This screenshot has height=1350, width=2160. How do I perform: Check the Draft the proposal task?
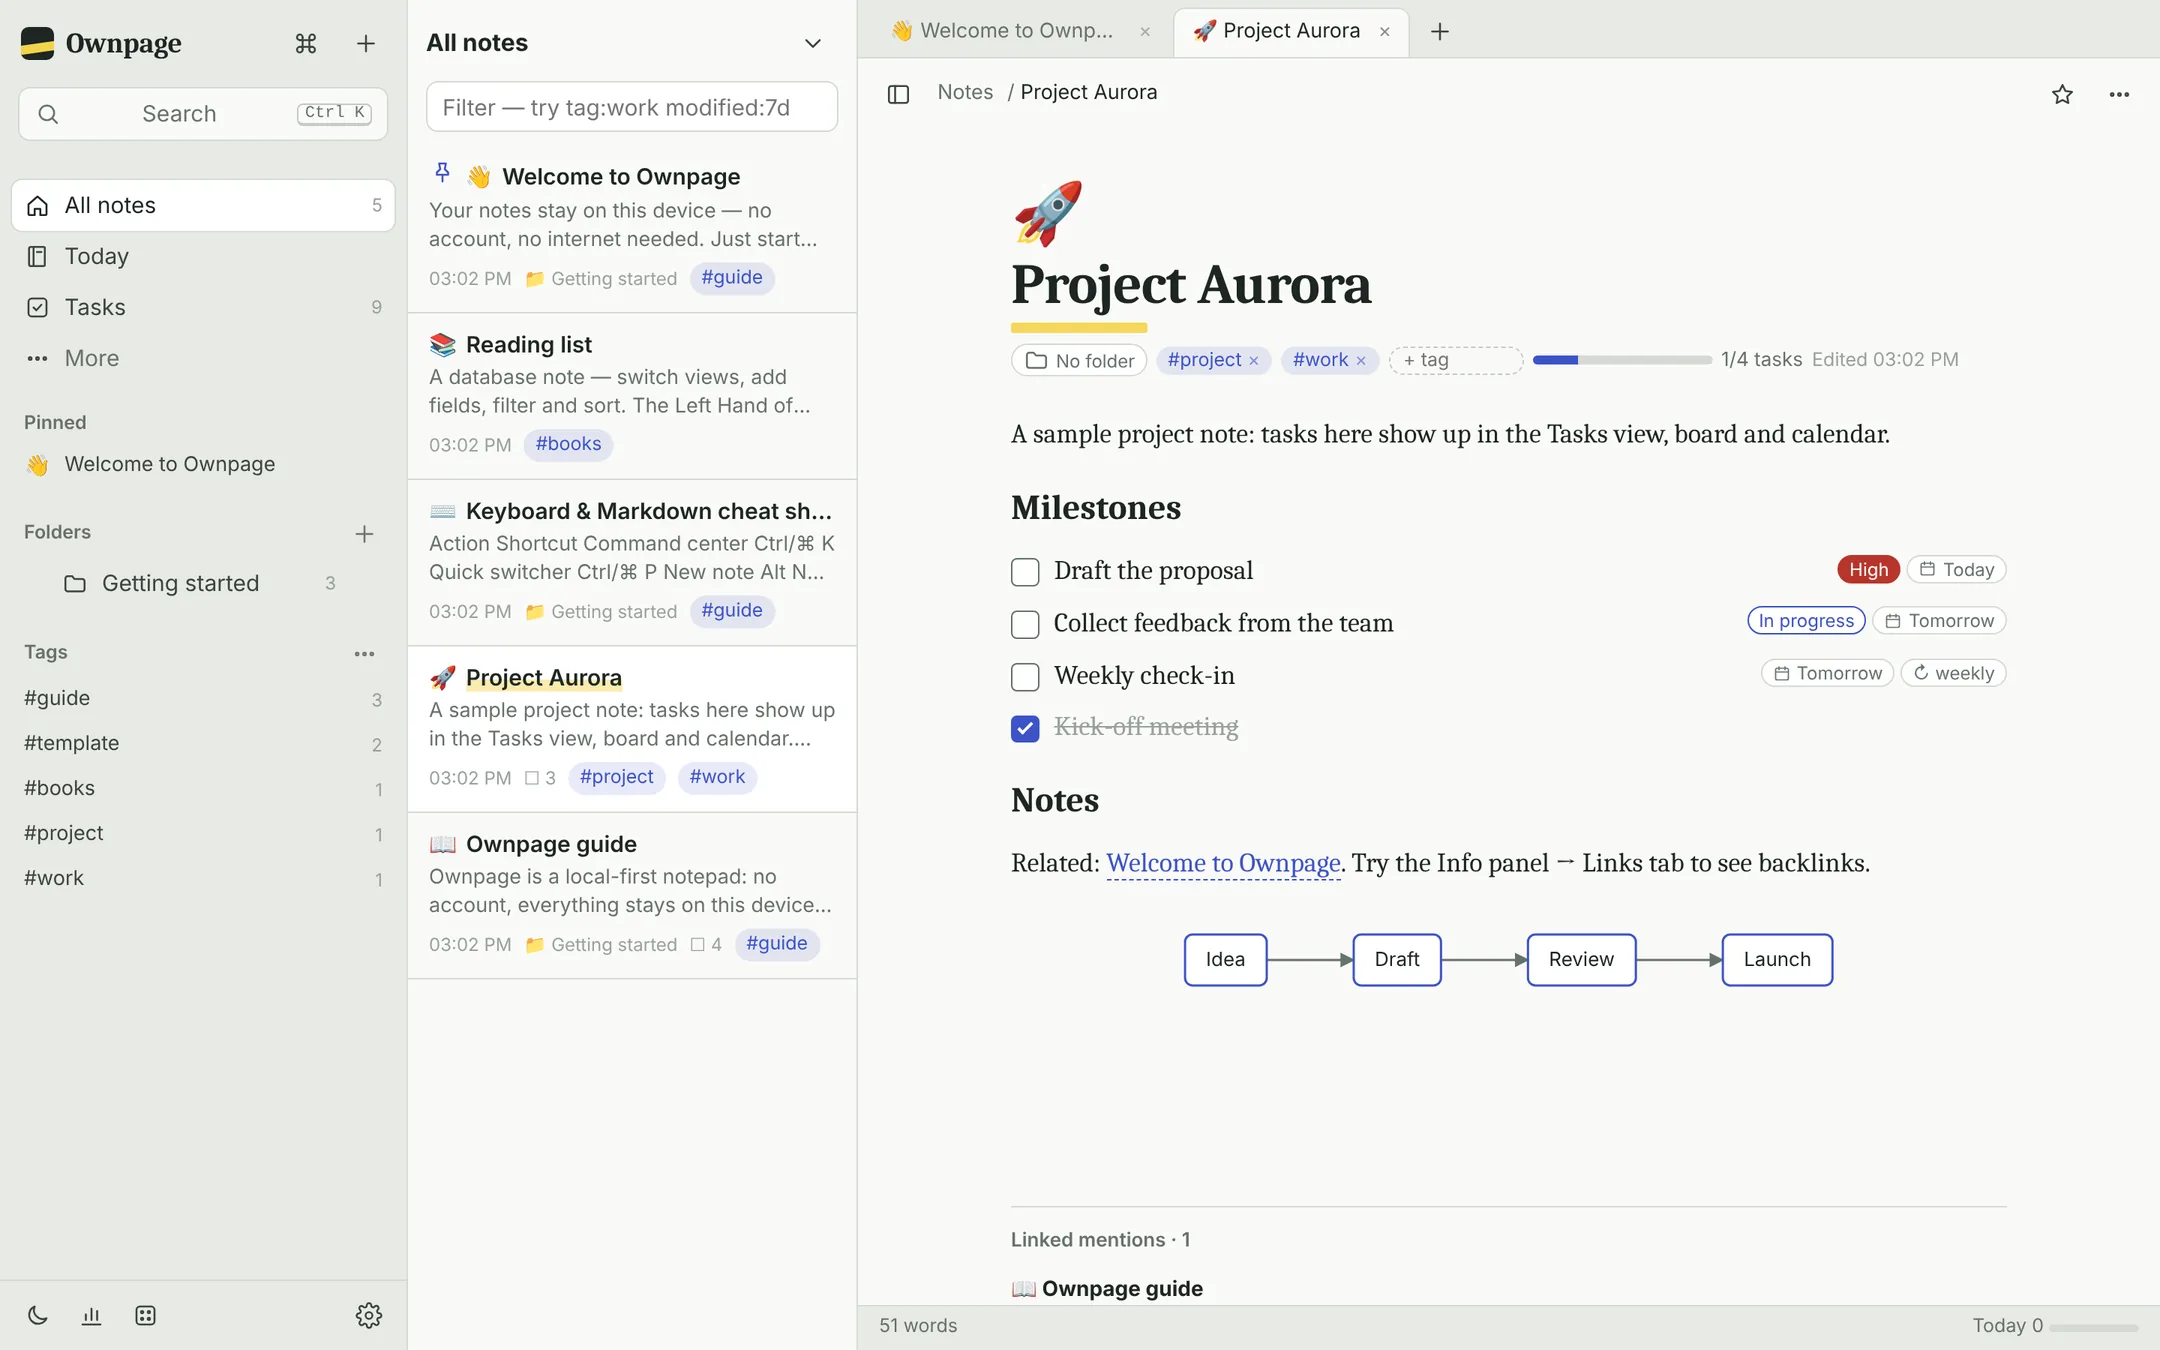1025,572
